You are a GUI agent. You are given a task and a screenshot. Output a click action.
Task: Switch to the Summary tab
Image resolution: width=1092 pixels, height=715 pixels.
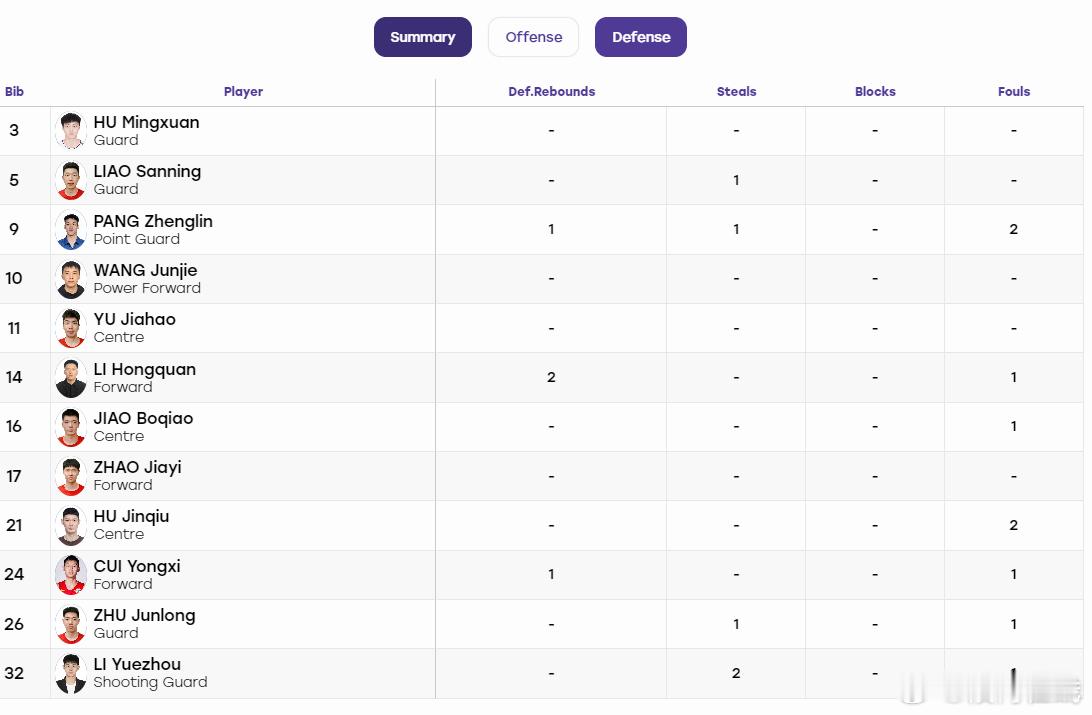[x=423, y=37]
